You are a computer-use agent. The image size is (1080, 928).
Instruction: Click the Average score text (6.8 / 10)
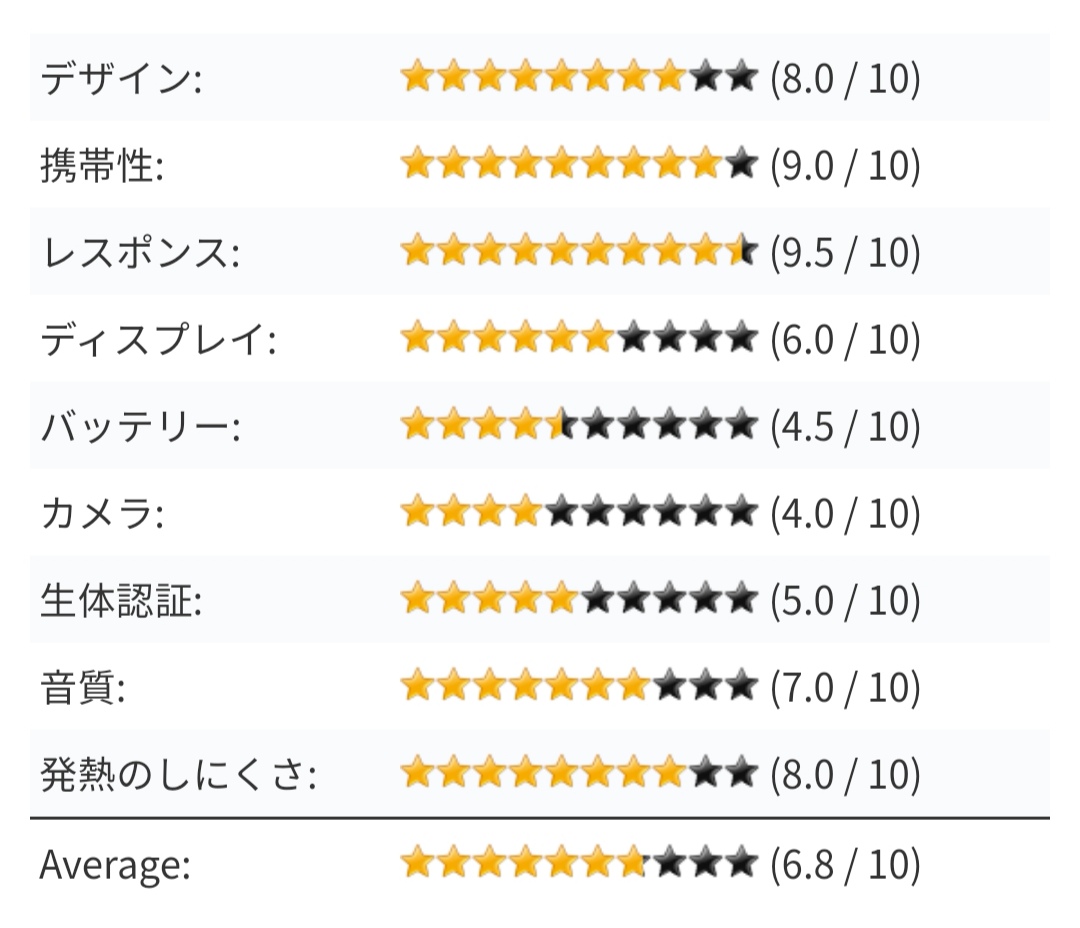[x=845, y=862]
